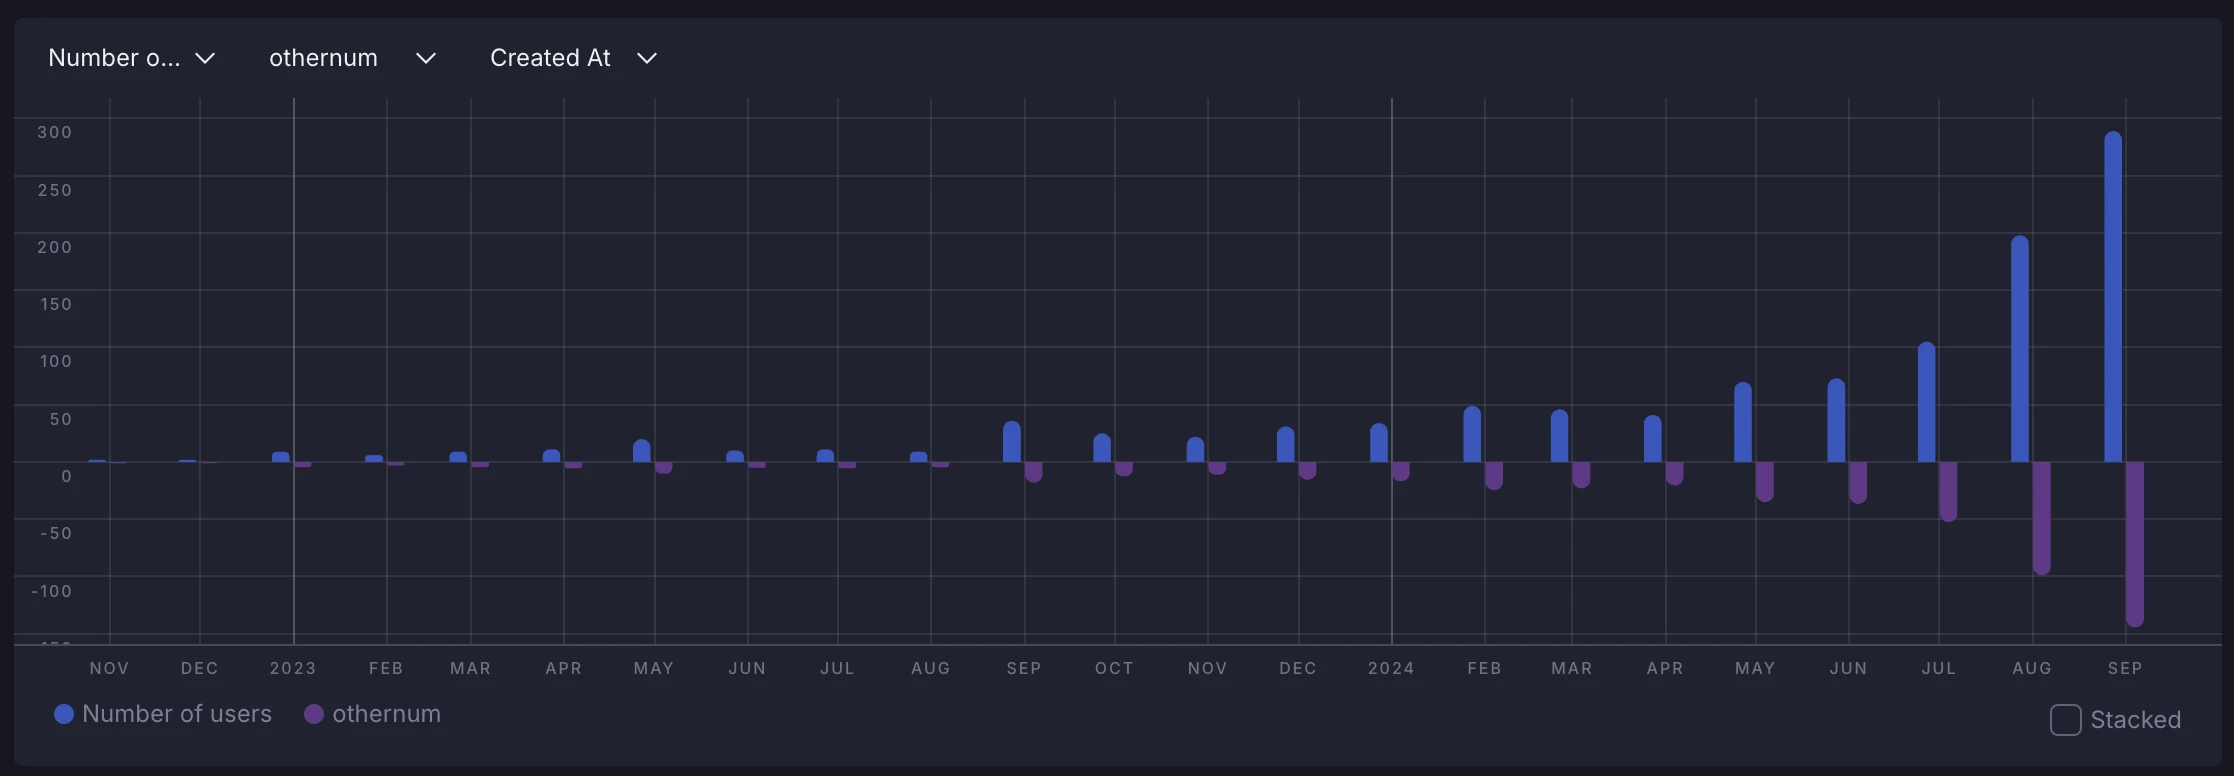The image size is (2234, 776).
Task: Toggle othernum series via legend label
Action: (x=386, y=714)
